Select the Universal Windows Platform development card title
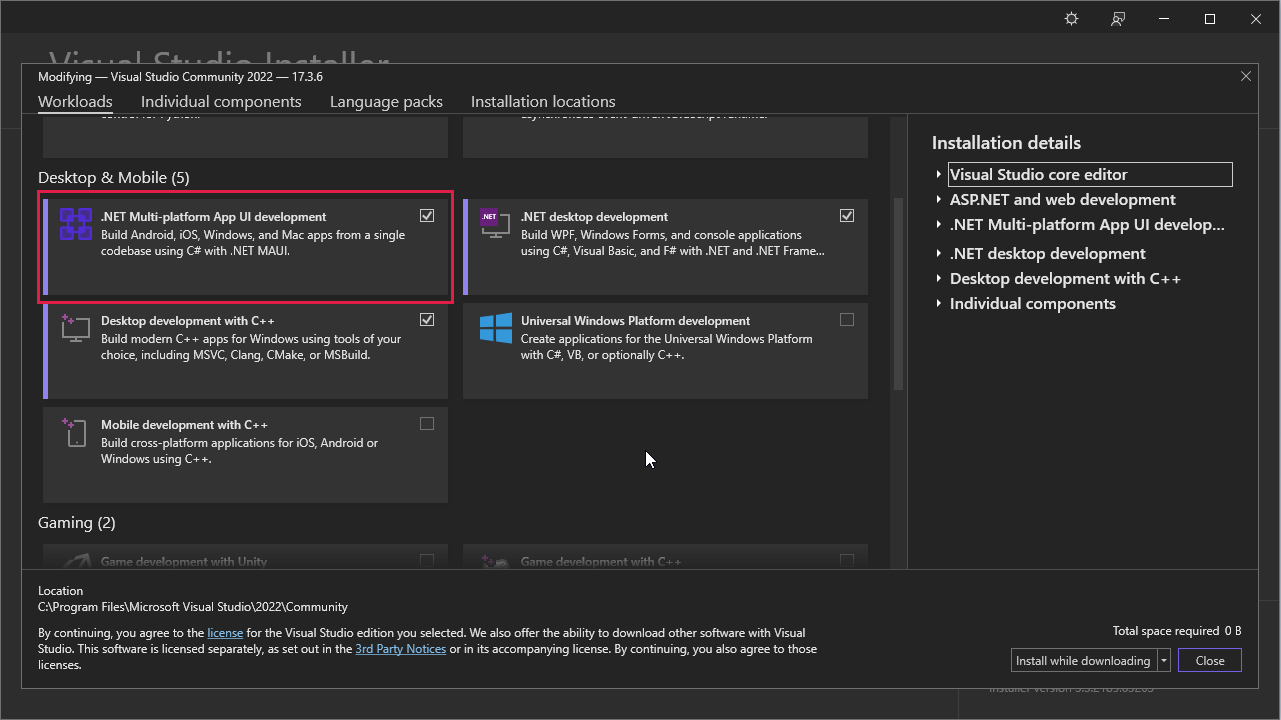 (x=635, y=321)
